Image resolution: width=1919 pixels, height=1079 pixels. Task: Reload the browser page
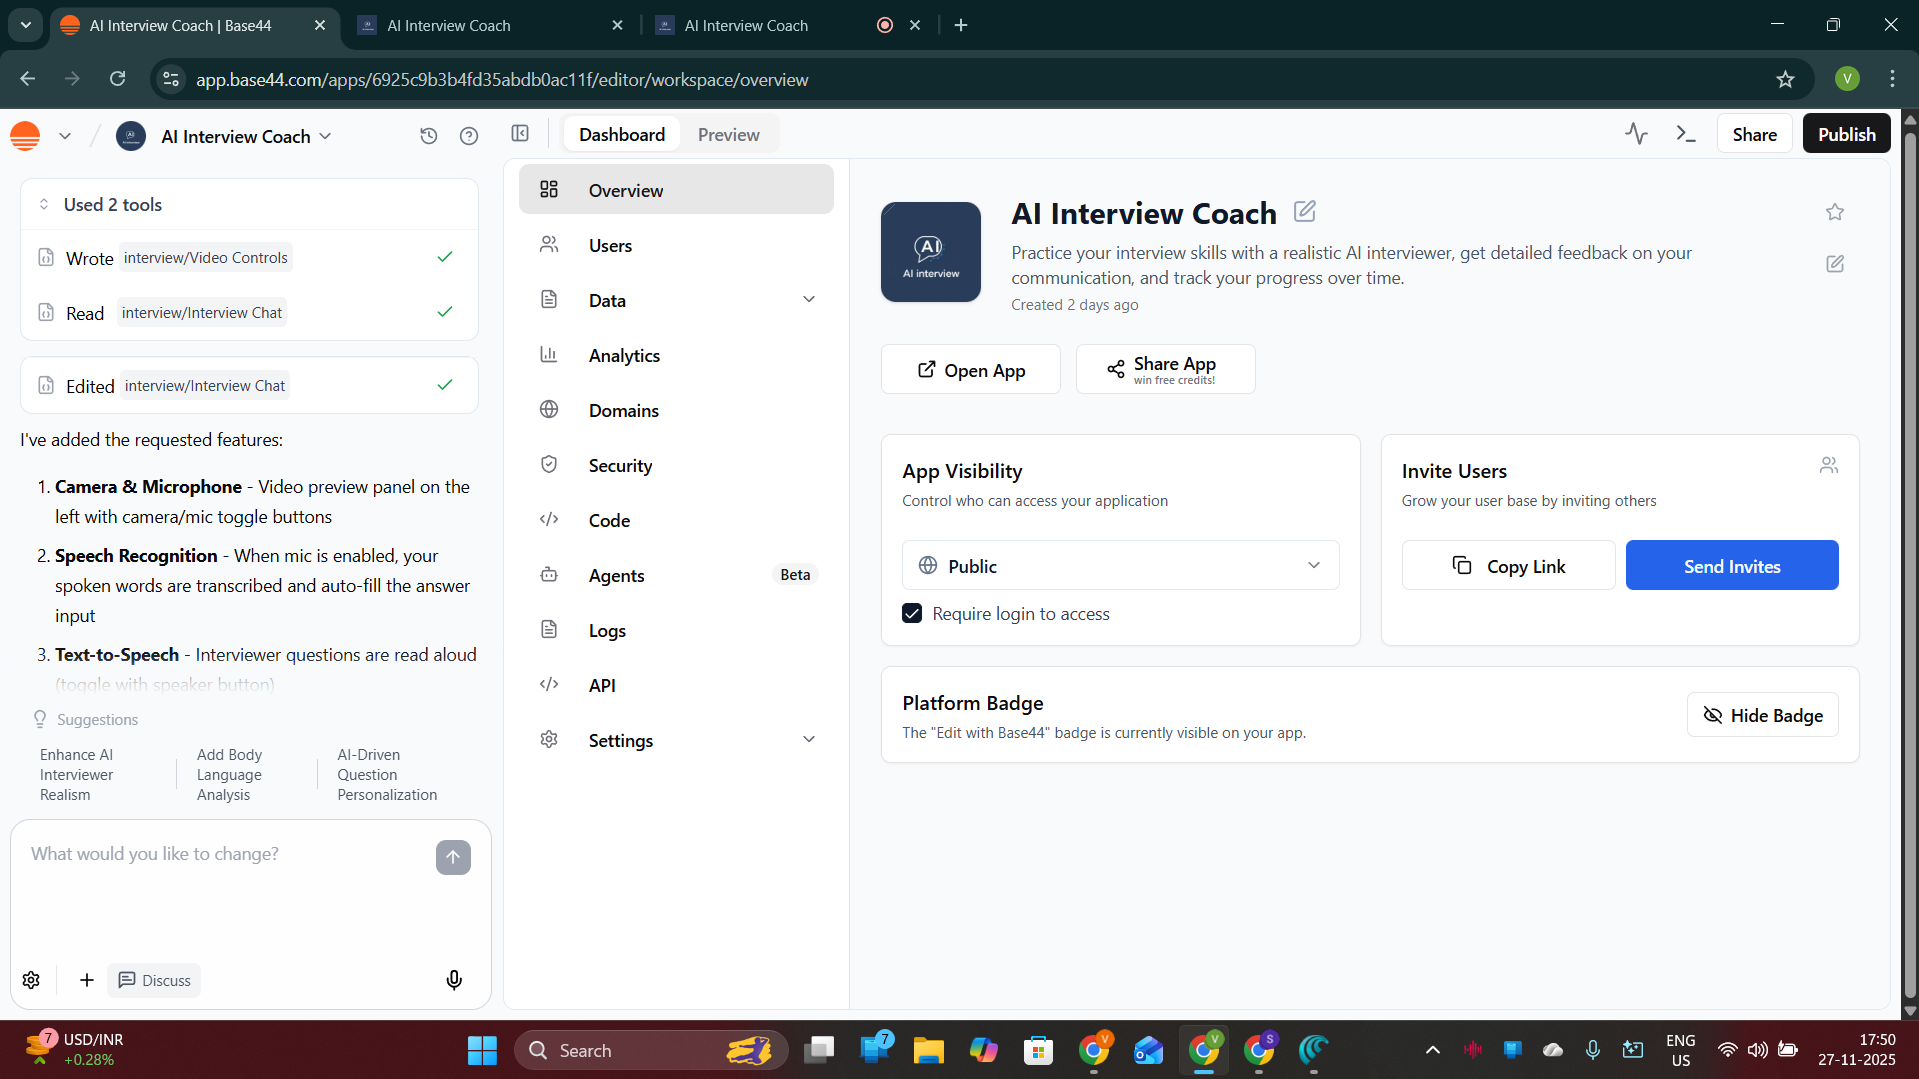click(x=118, y=79)
